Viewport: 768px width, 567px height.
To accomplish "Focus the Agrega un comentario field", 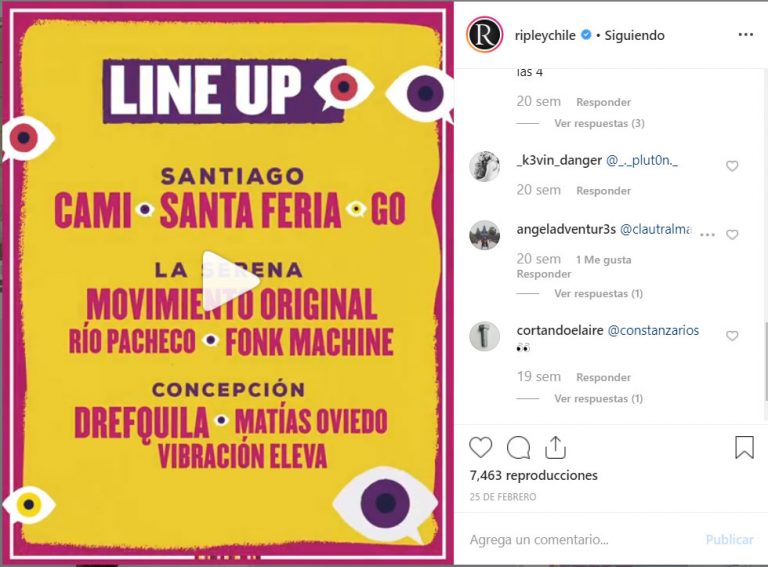I will pos(583,540).
